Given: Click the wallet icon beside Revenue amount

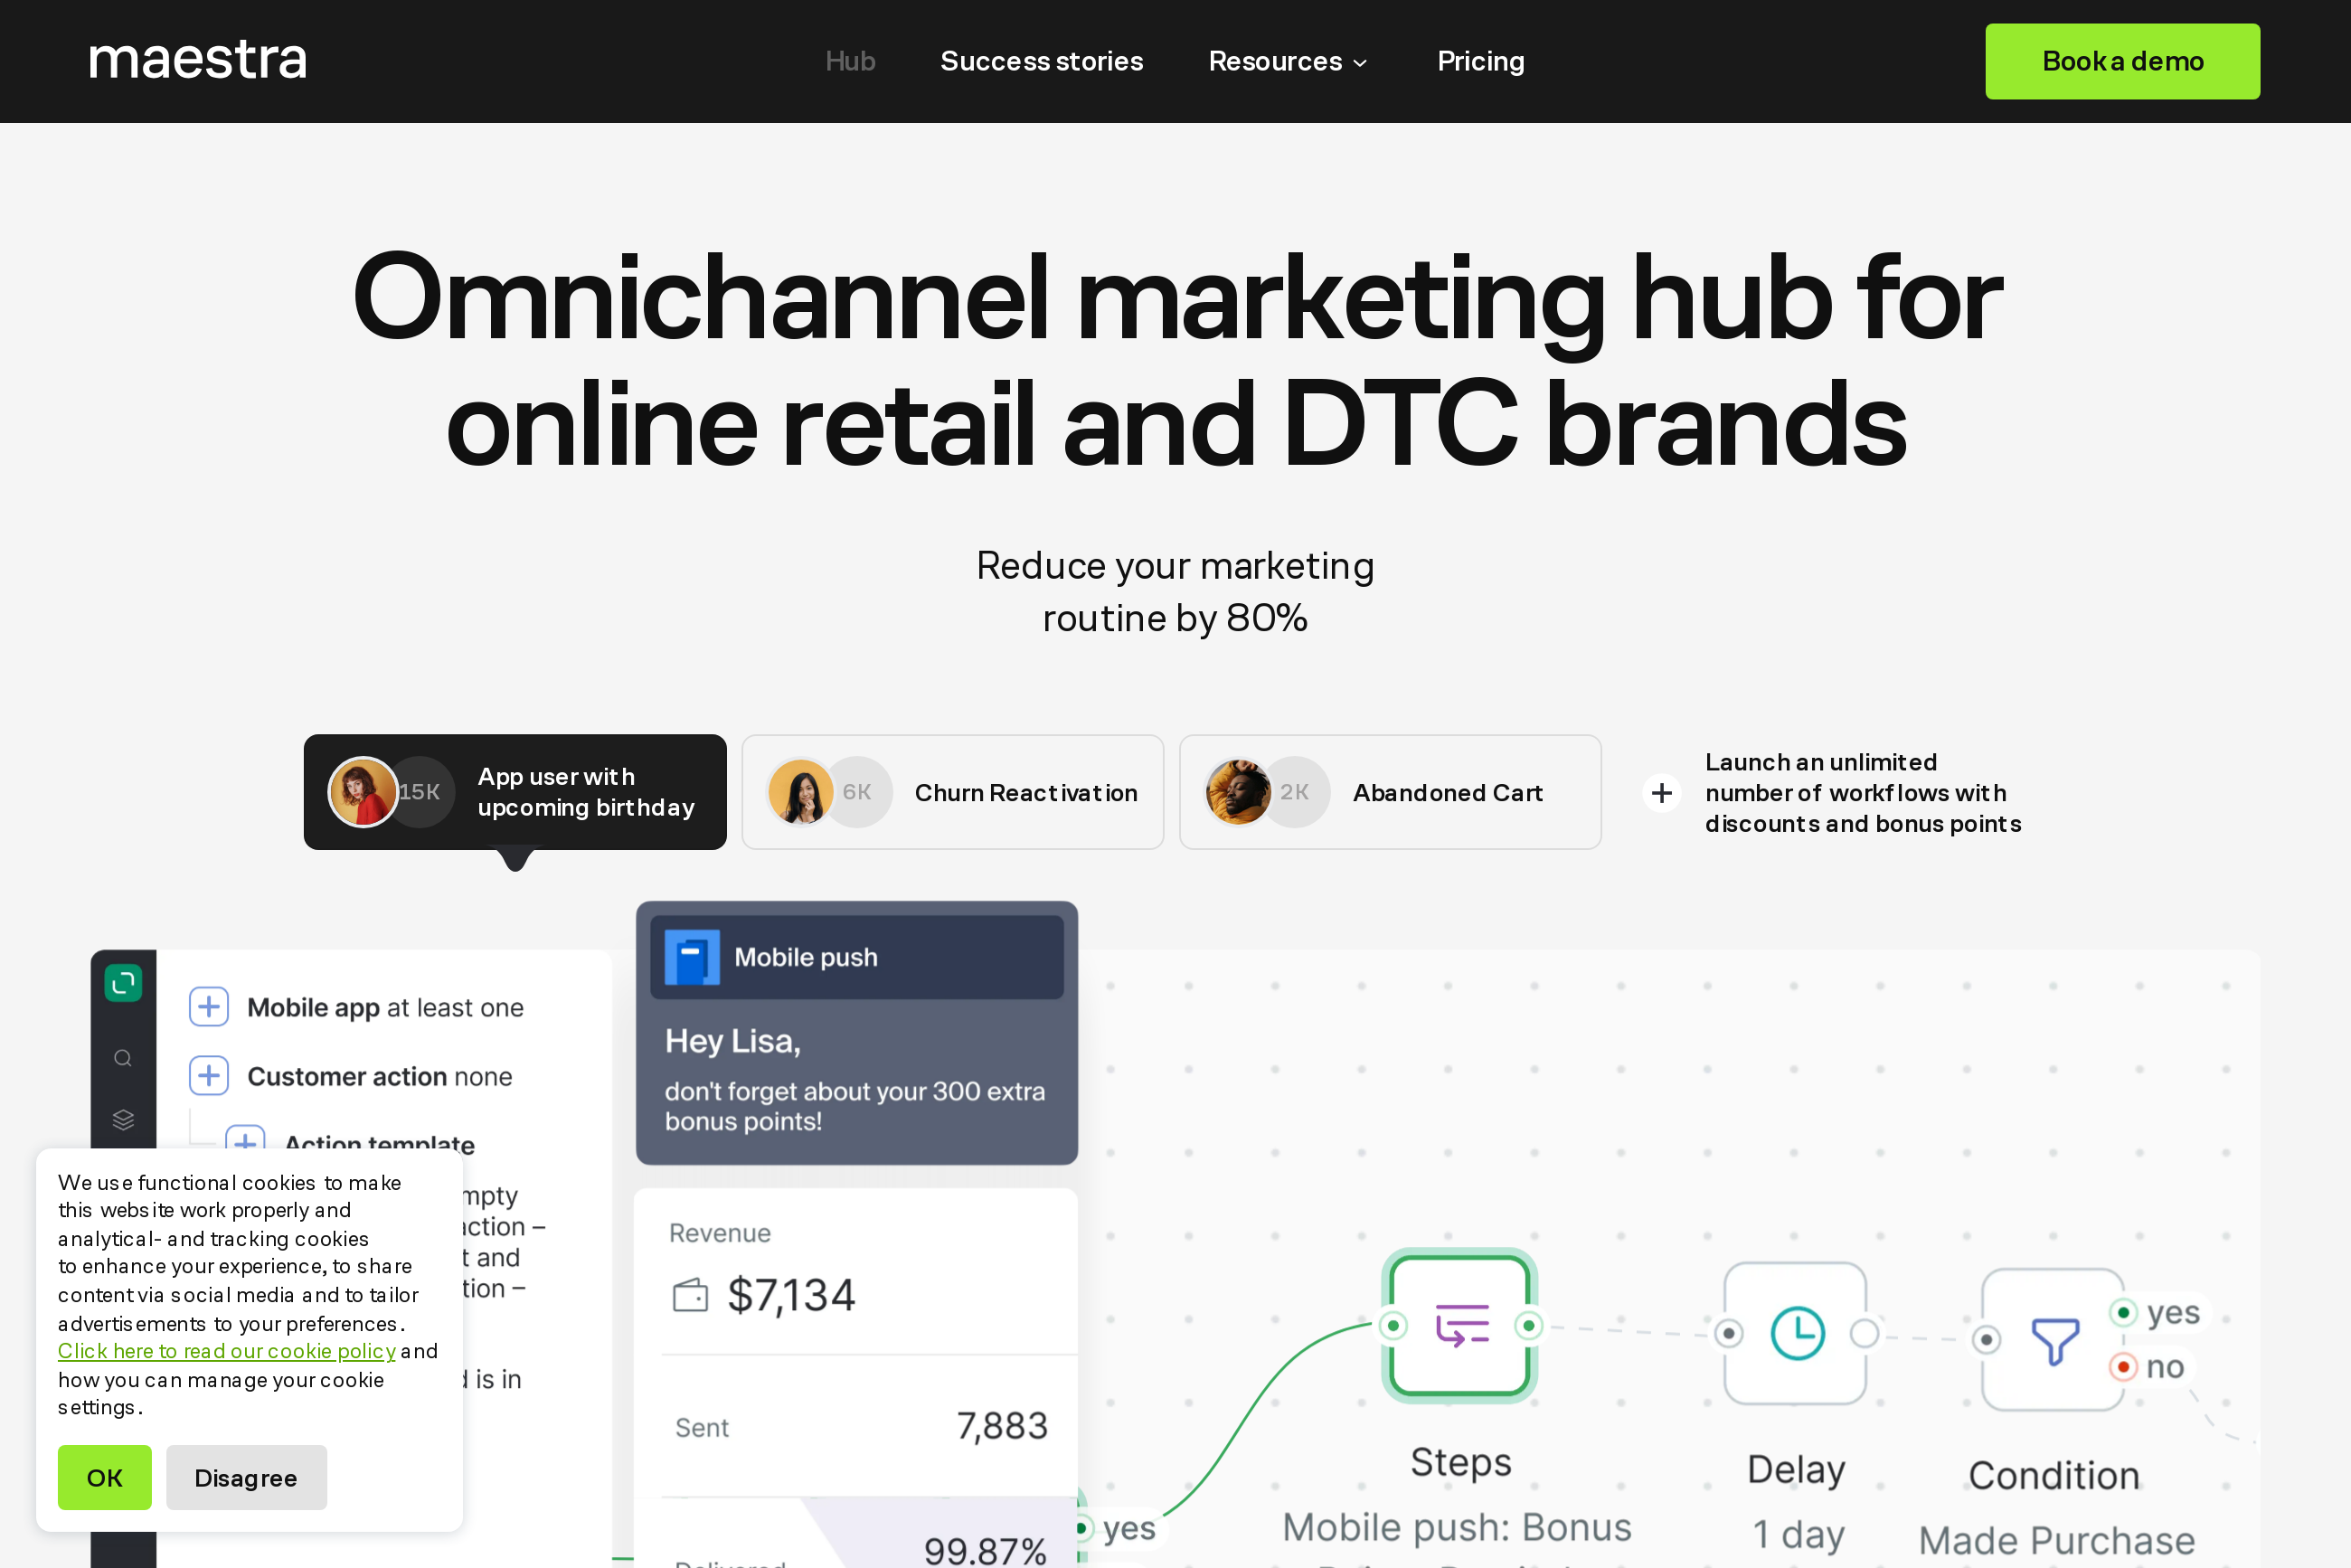Looking at the screenshot, I should click(690, 1295).
